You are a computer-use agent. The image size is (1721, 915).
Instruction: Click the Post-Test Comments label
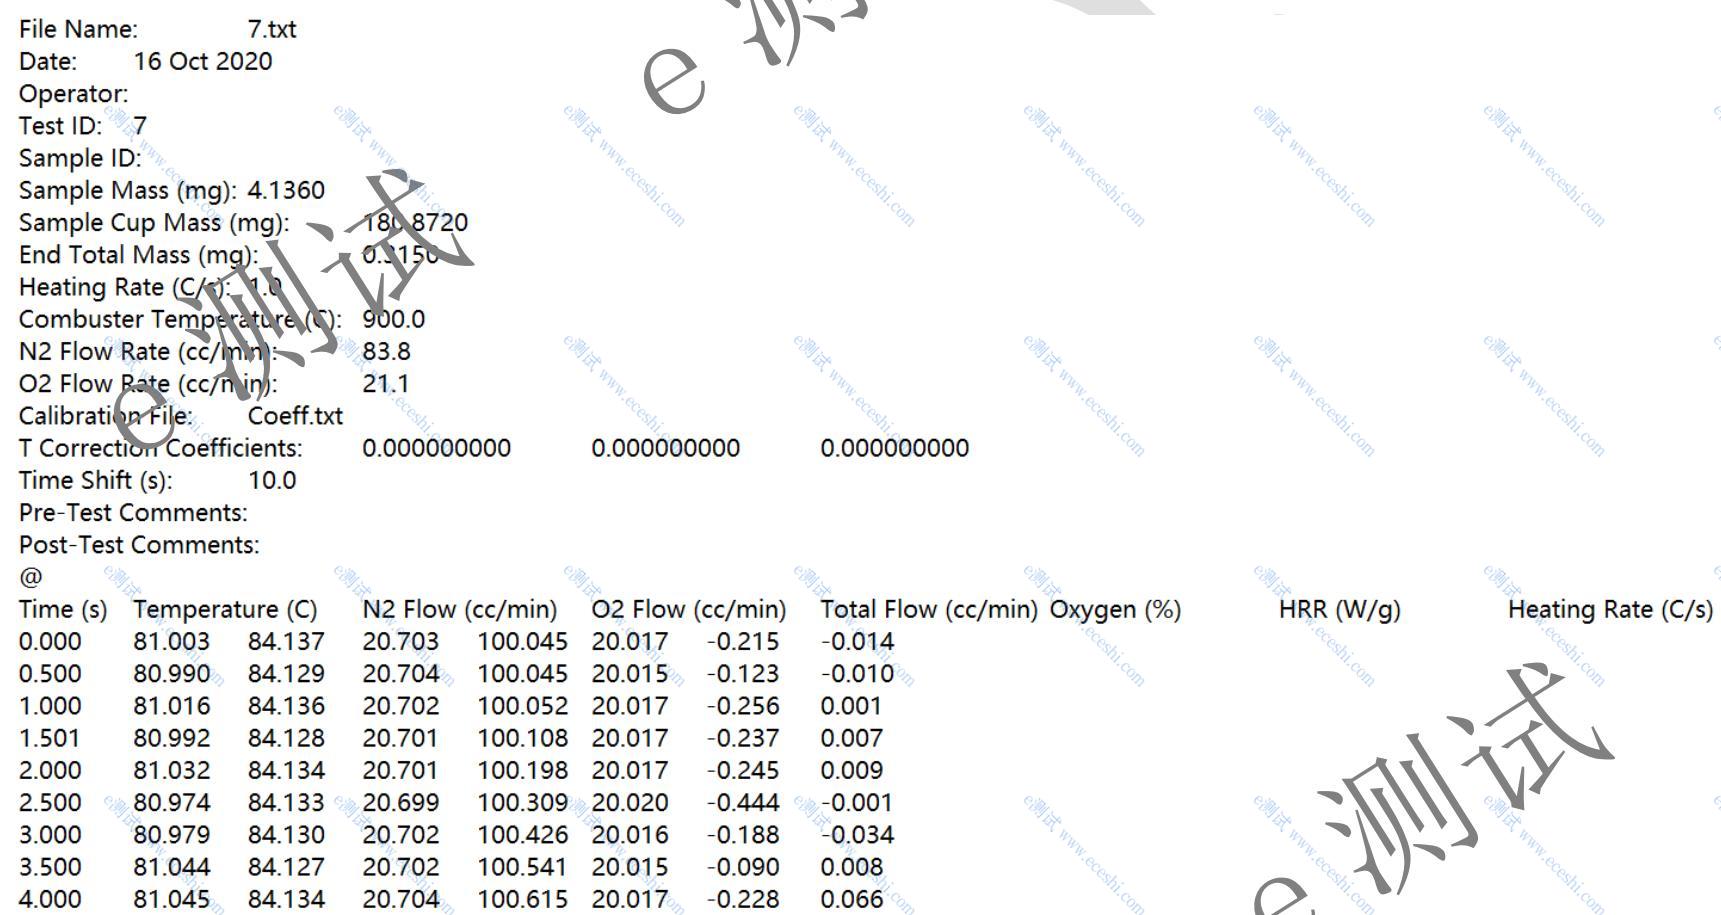click(x=139, y=545)
